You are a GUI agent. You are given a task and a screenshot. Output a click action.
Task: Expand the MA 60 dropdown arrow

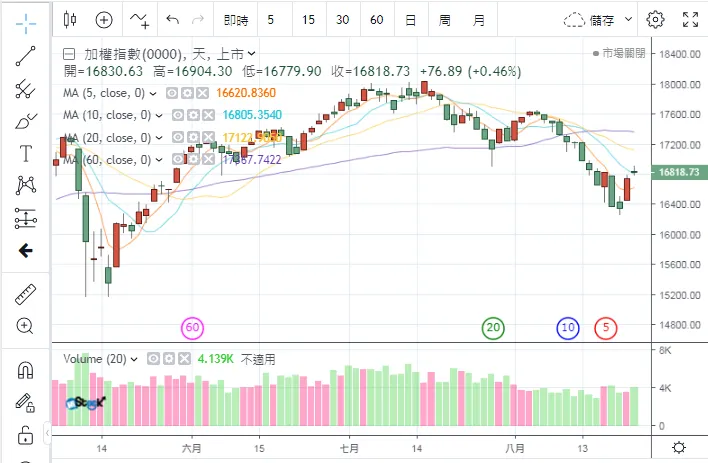pos(159,159)
